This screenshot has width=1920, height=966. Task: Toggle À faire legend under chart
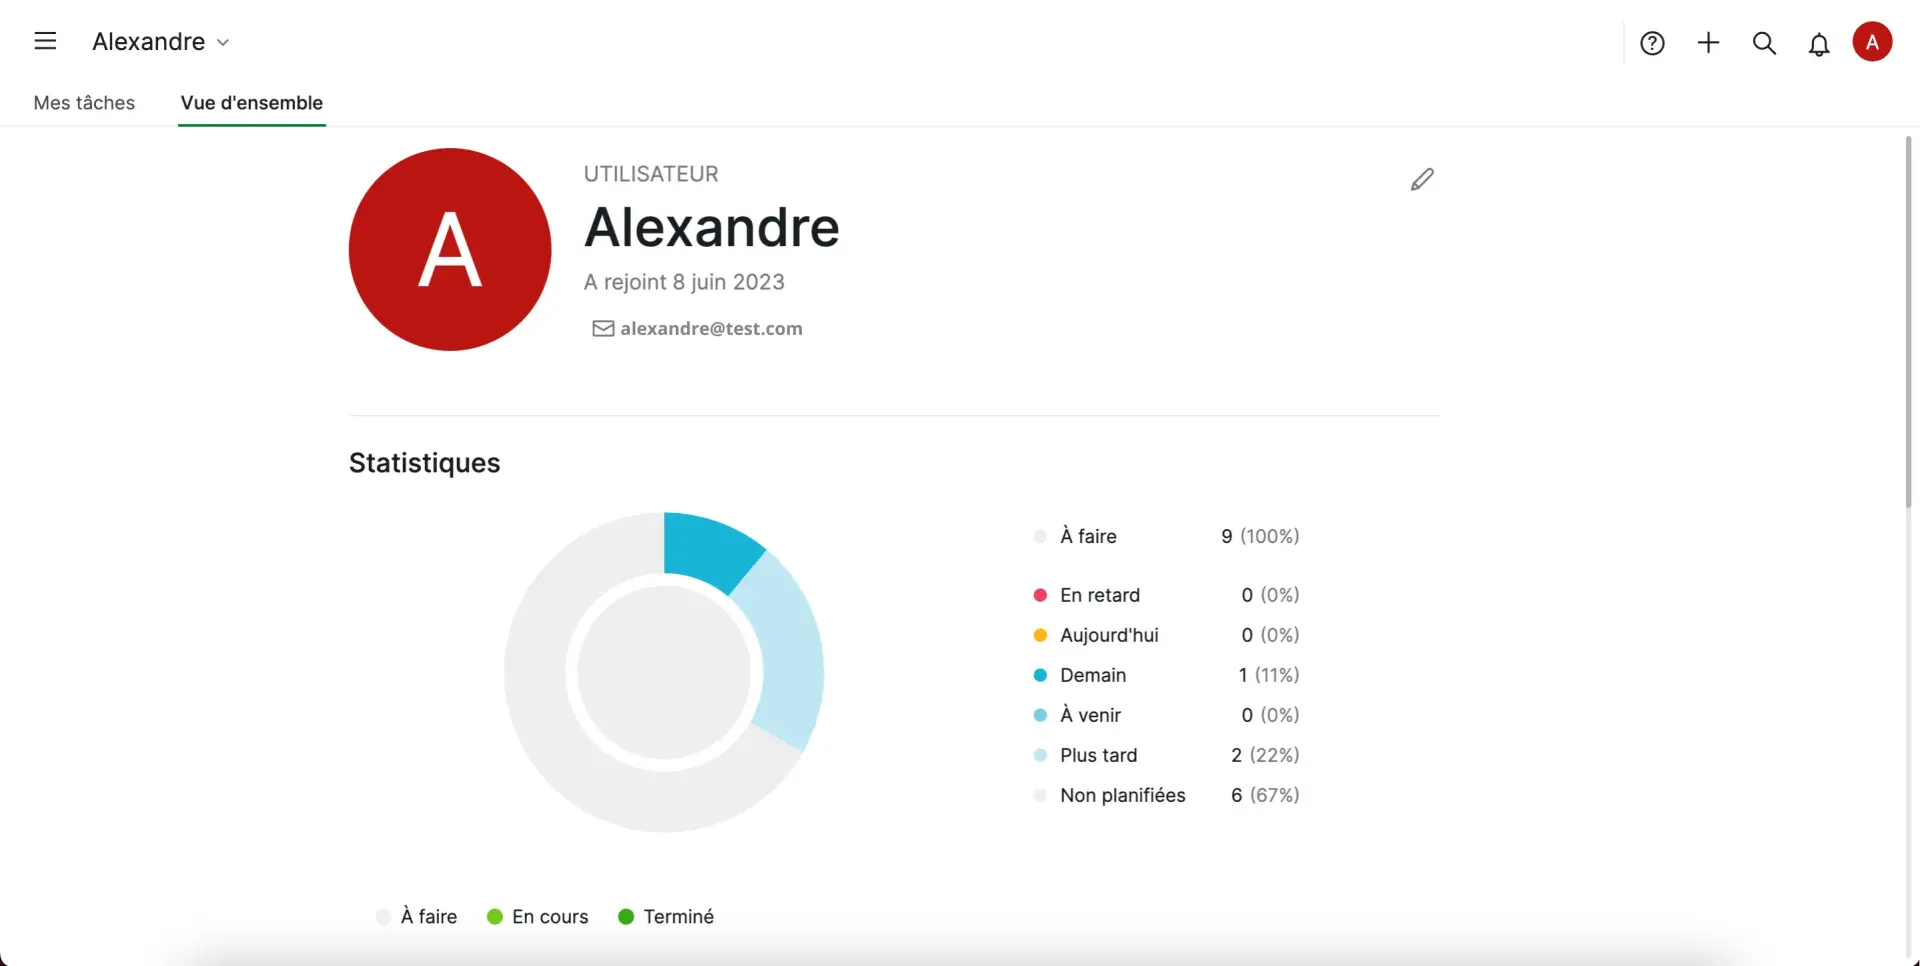tap(417, 917)
